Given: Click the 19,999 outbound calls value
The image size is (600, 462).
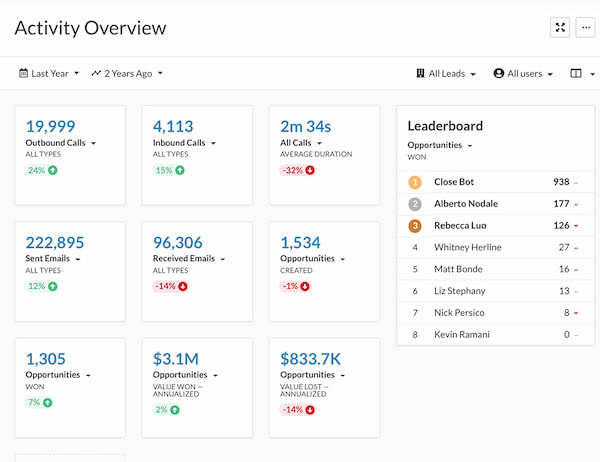Looking at the screenshot, I should (x=51, y=126).
